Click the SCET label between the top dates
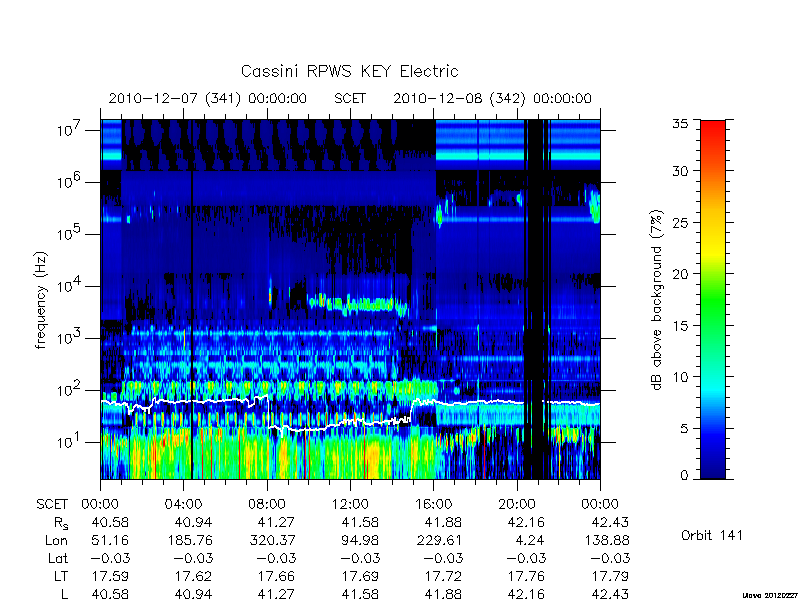This screenshot has width=800, height=600. point(350,98)
